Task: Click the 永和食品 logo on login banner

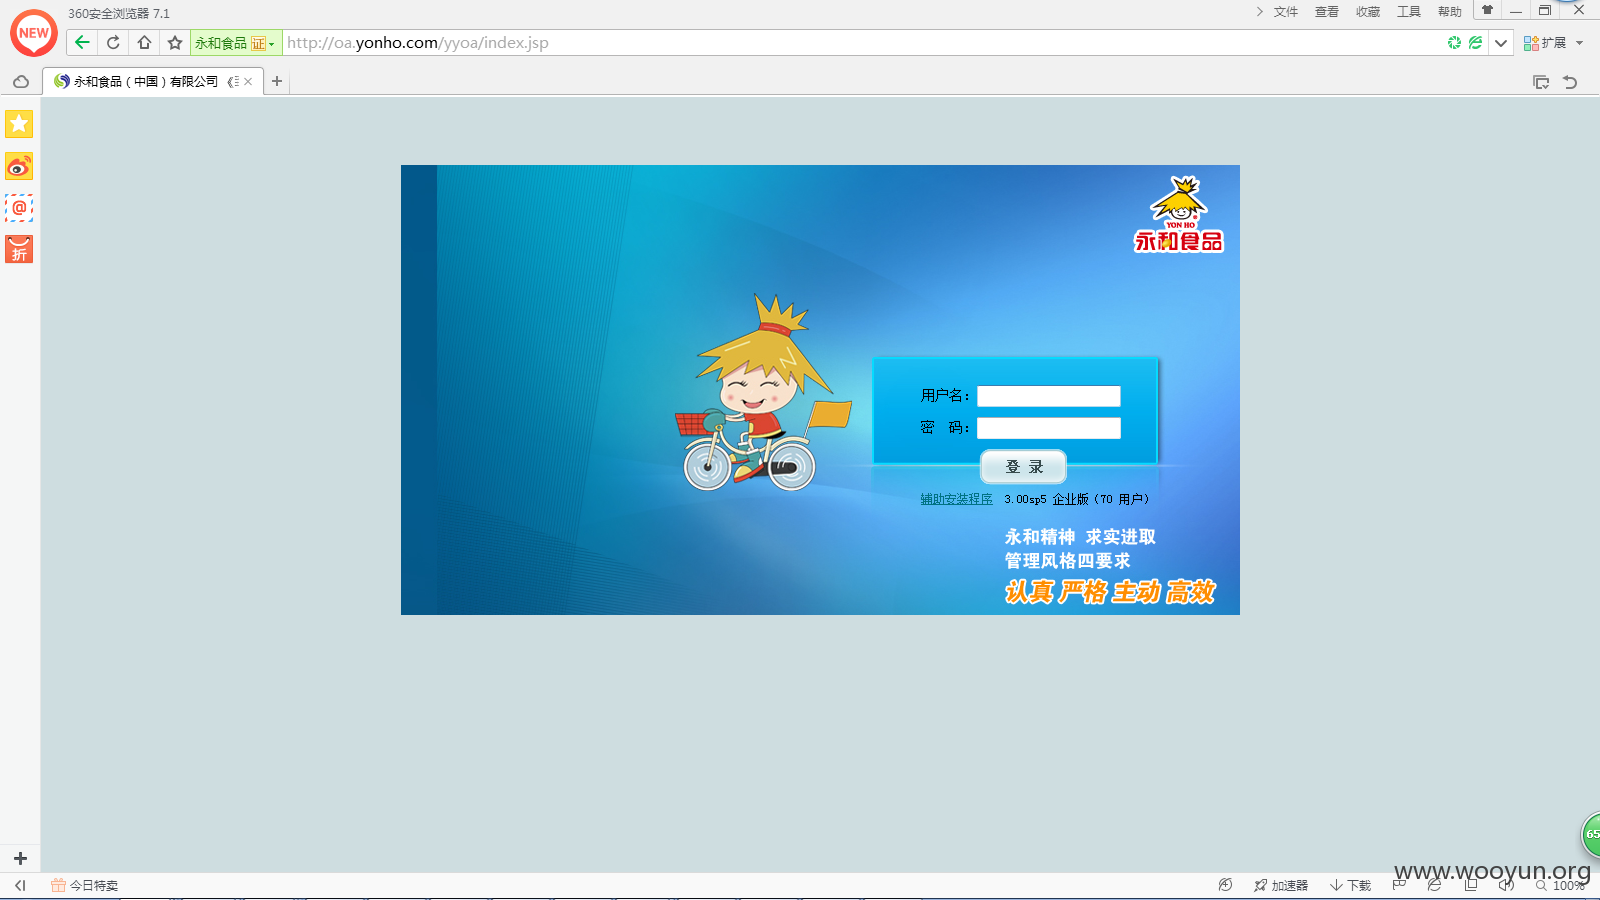Action: pos(1179,214)
